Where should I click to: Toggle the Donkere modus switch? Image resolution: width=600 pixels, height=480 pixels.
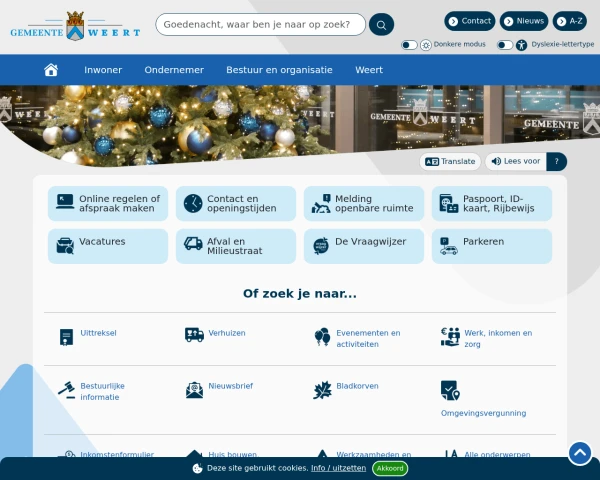pyautogui.click(x=409, y=45)
